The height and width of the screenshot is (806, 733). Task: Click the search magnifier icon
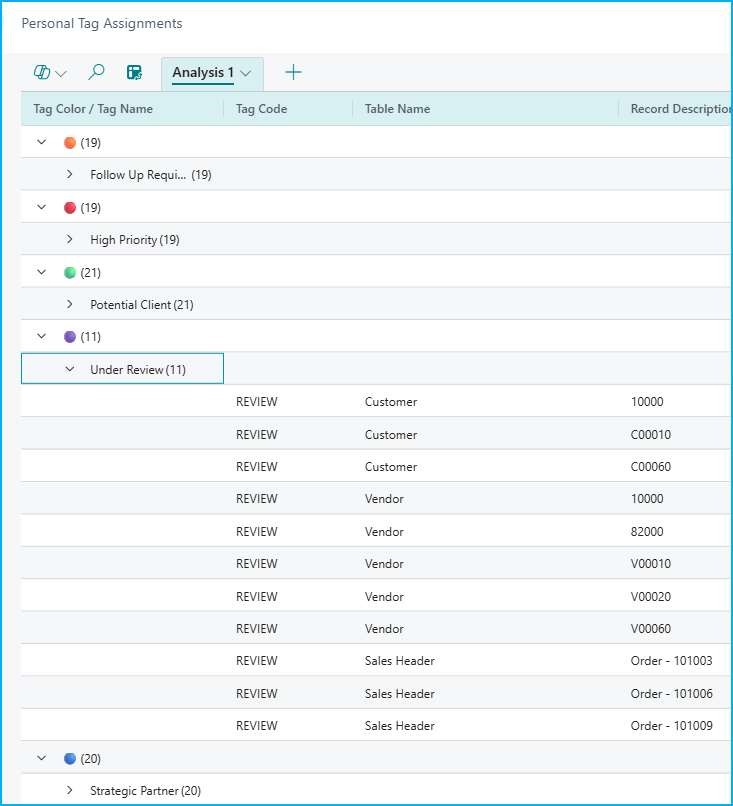pyautogui.click(x=97, y=72)
